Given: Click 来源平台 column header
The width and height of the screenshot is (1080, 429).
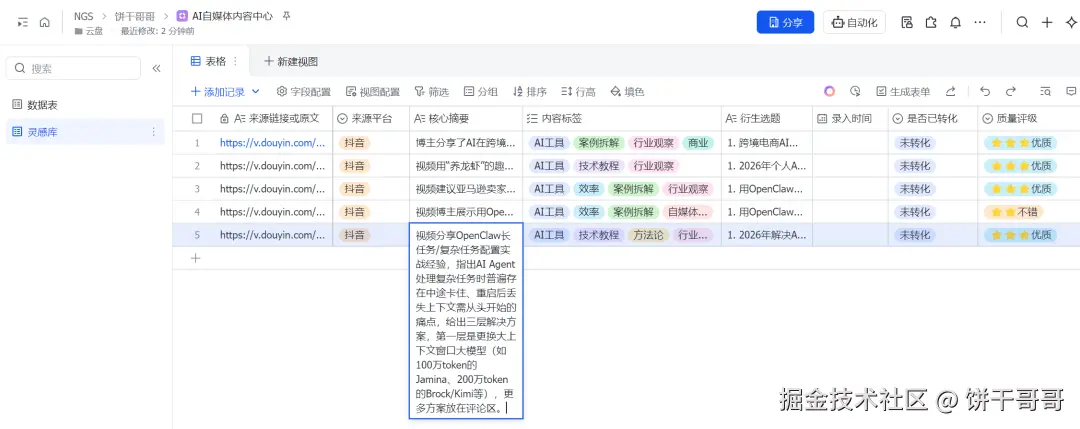Looking at the screenshot, I should click(x=371, y=118).
